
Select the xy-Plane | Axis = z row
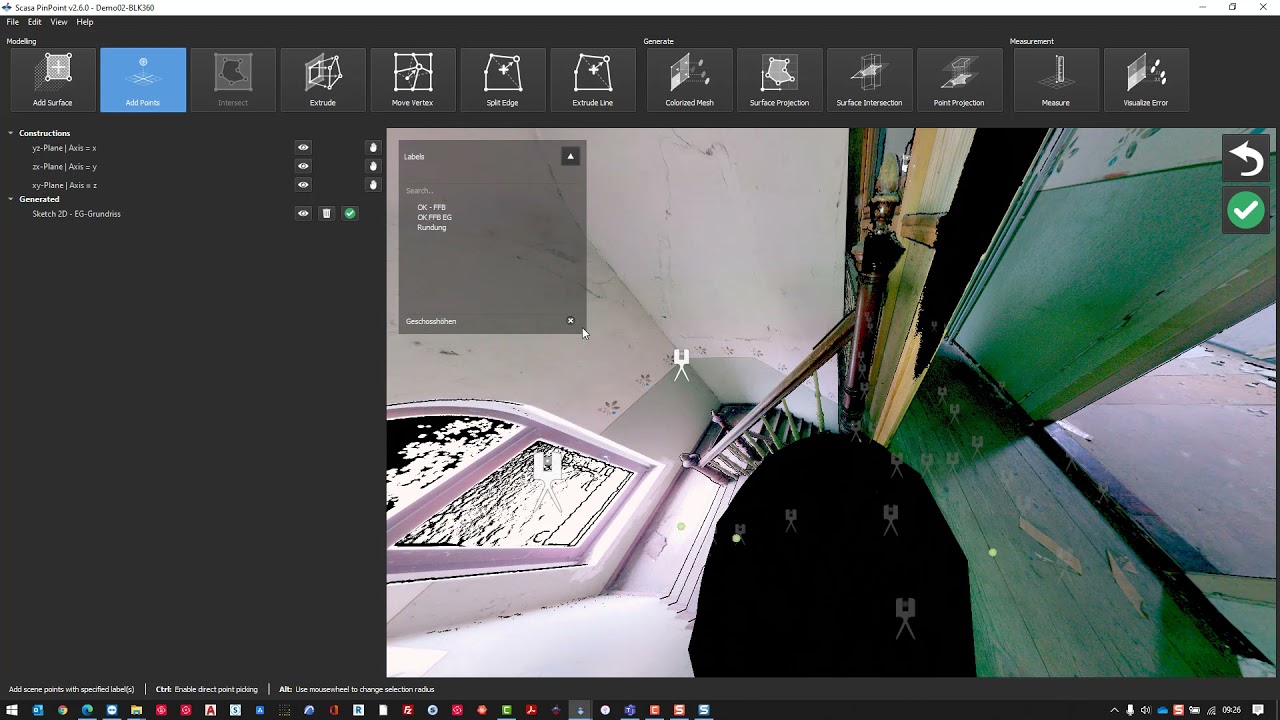(64, 185)
